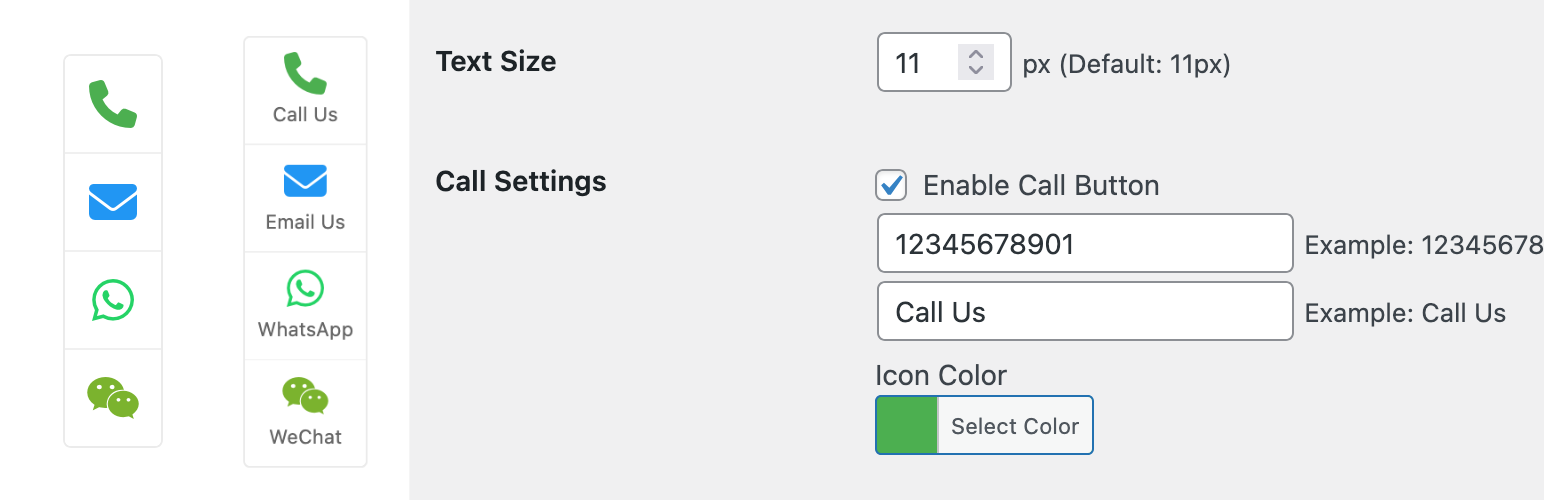Screen dimensions: 1544x500
Task: Click the phone number field showing 12345678901
Action: click(x=1085, y=243)
